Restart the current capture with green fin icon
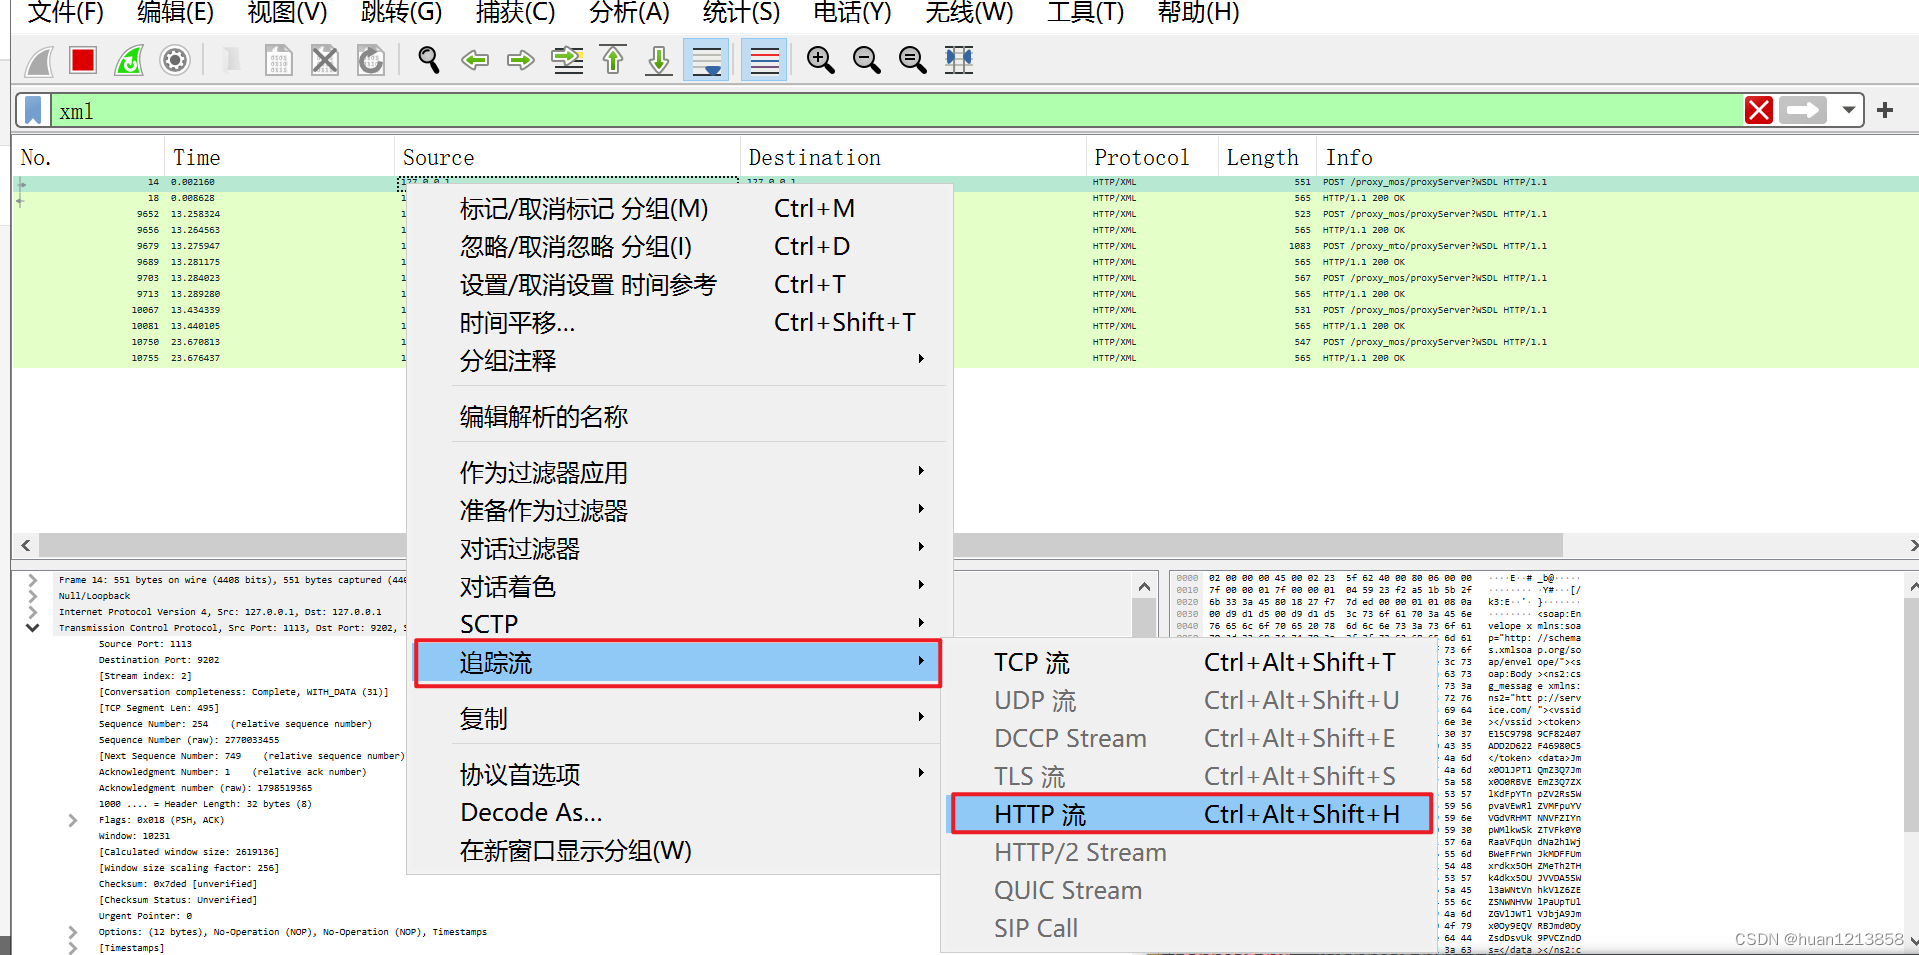This screenshot has height=955, width=1919. pos(129,60)
